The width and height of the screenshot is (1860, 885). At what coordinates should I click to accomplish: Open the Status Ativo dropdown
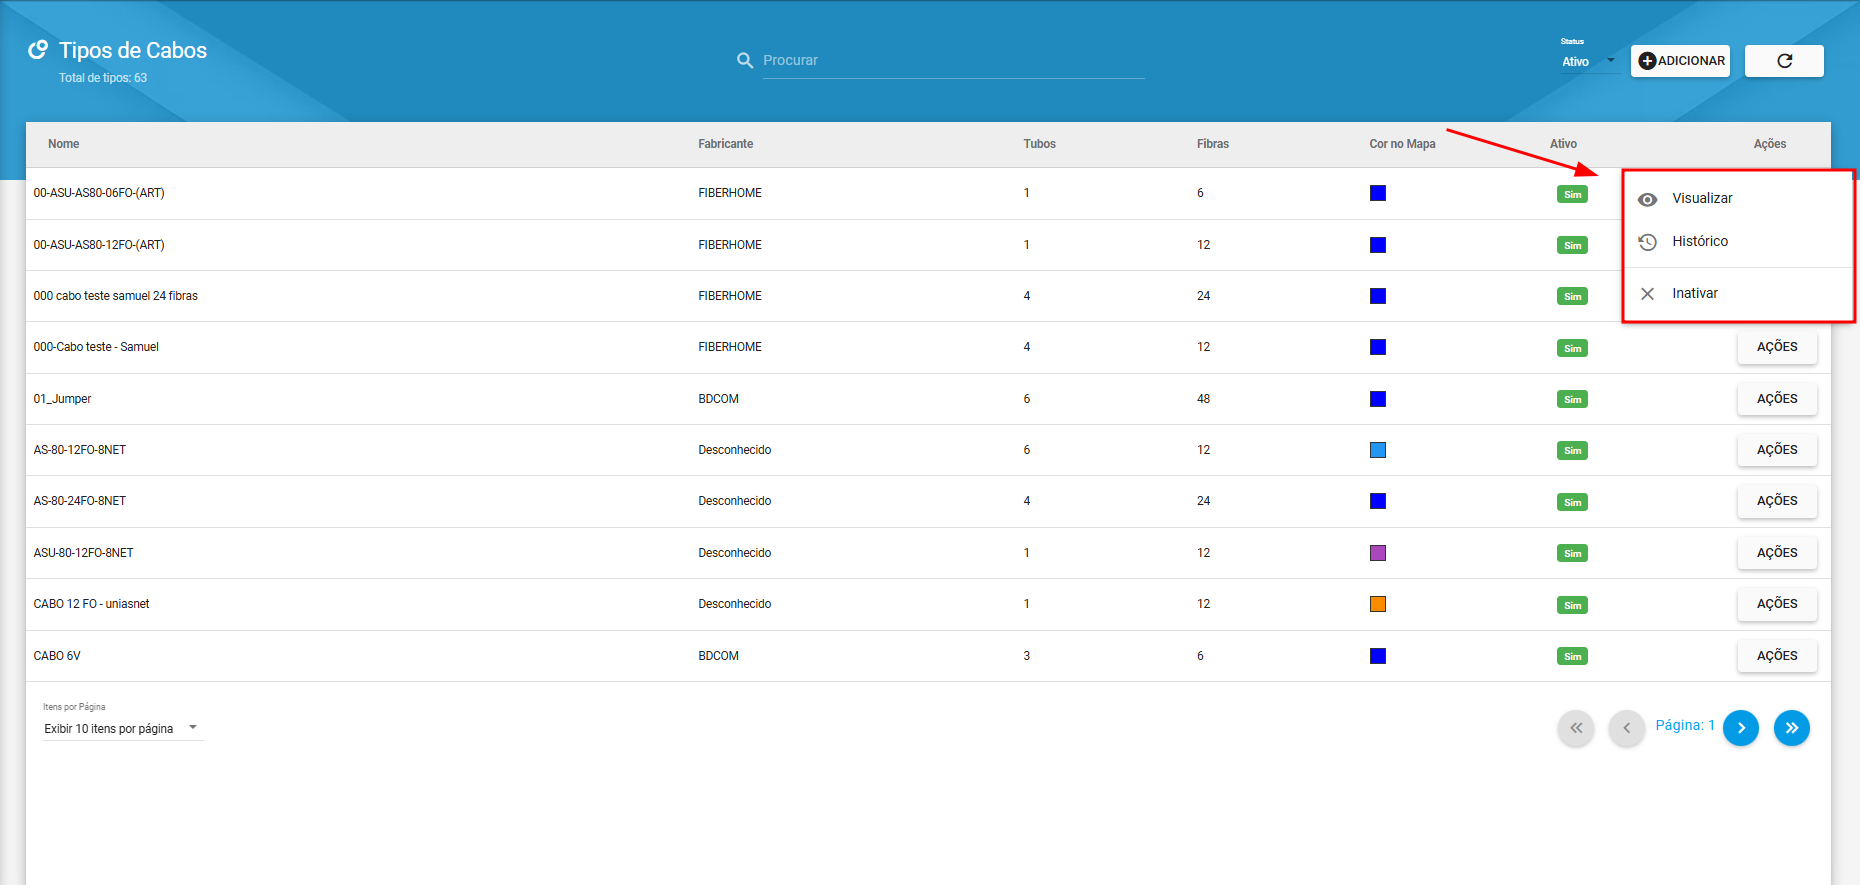pos(1588,61)
